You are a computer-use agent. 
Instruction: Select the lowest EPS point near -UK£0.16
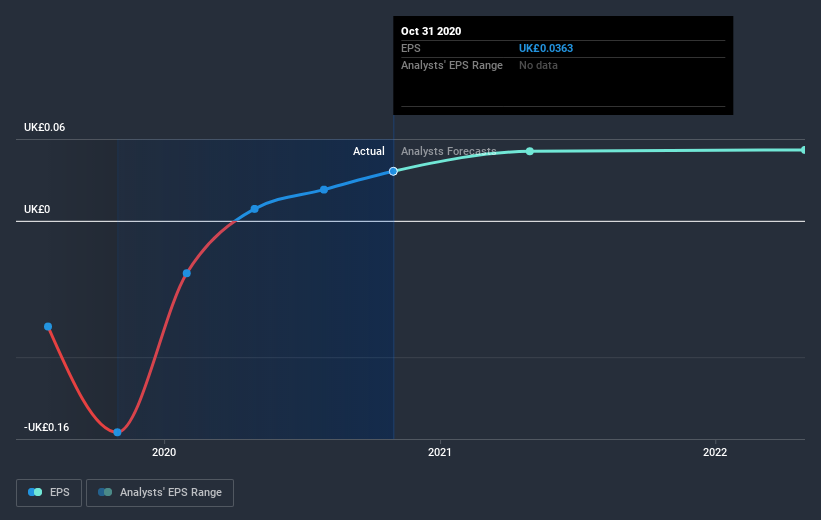pyautogui.click(x=117, y=432)
